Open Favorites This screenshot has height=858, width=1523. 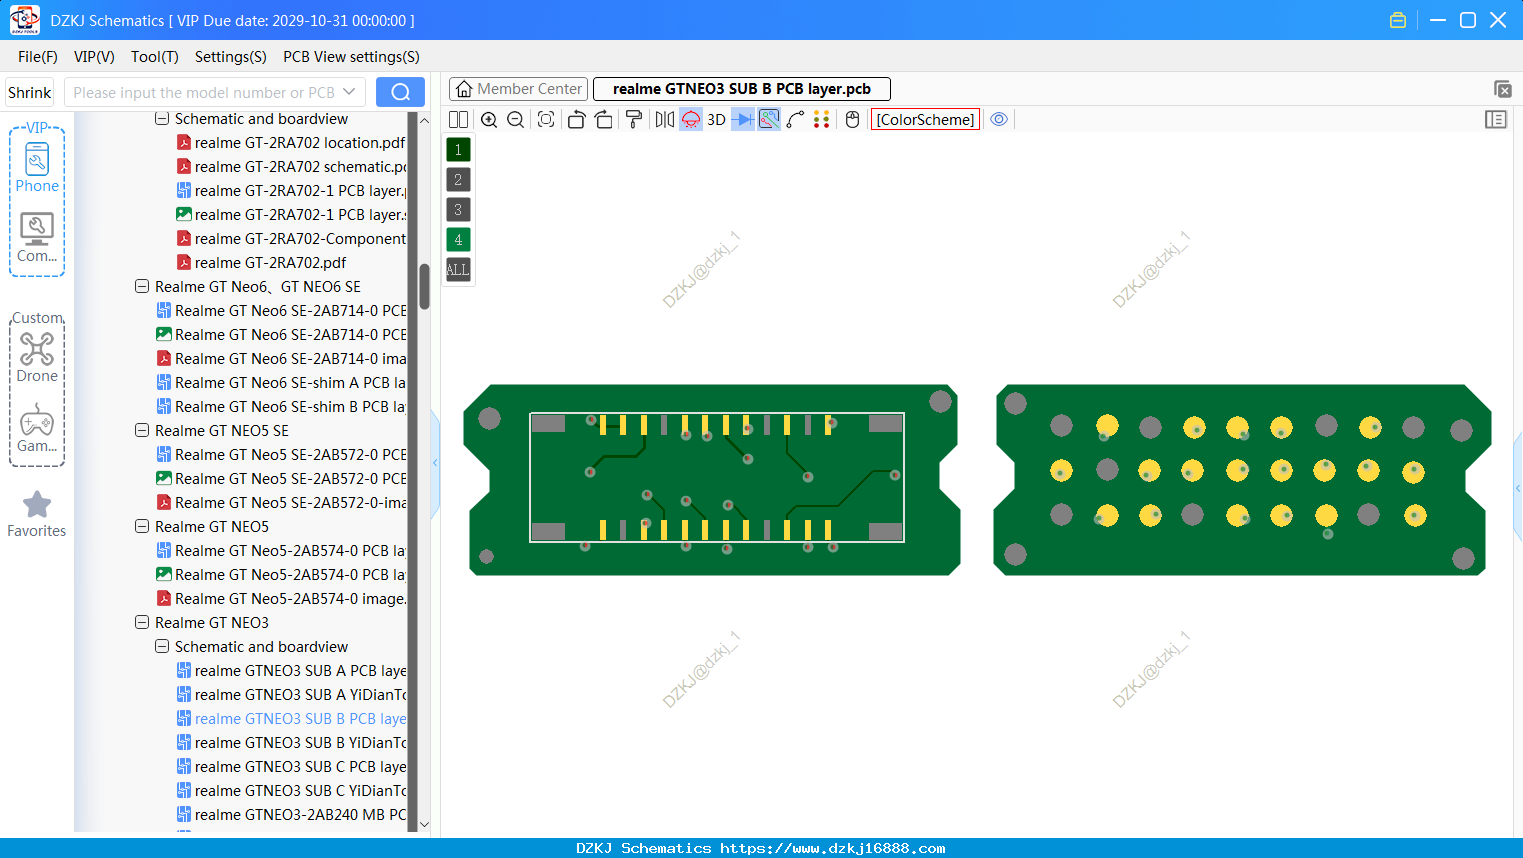point(37,515)
